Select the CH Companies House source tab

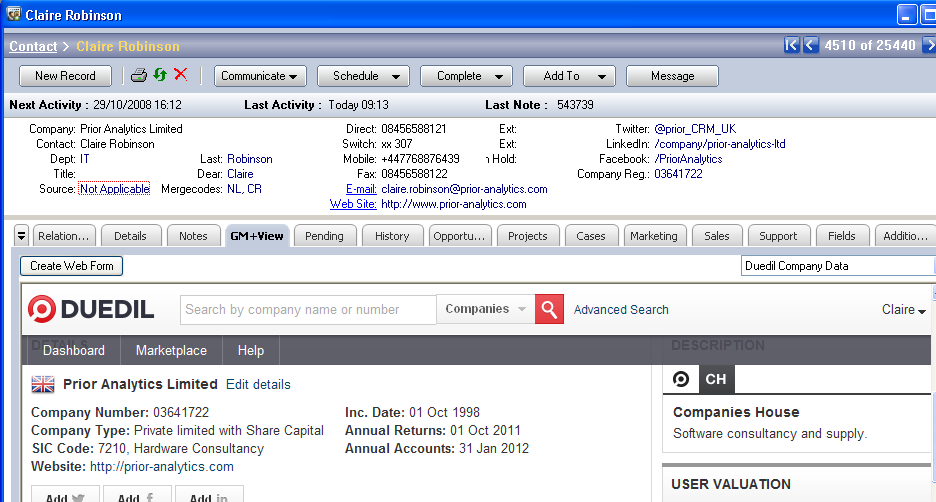(716, 379)
